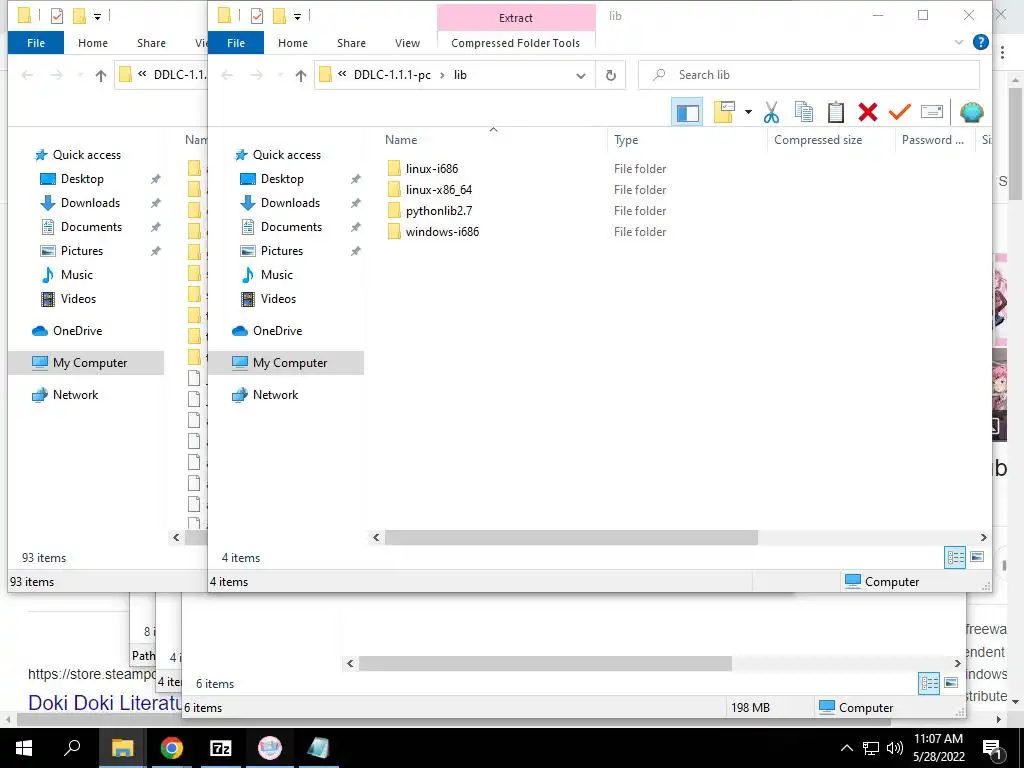Click the envelope E-mail icon in toolbar
Image resolution: width=1024 pixels, height=768 pixels.
[932, 112]
